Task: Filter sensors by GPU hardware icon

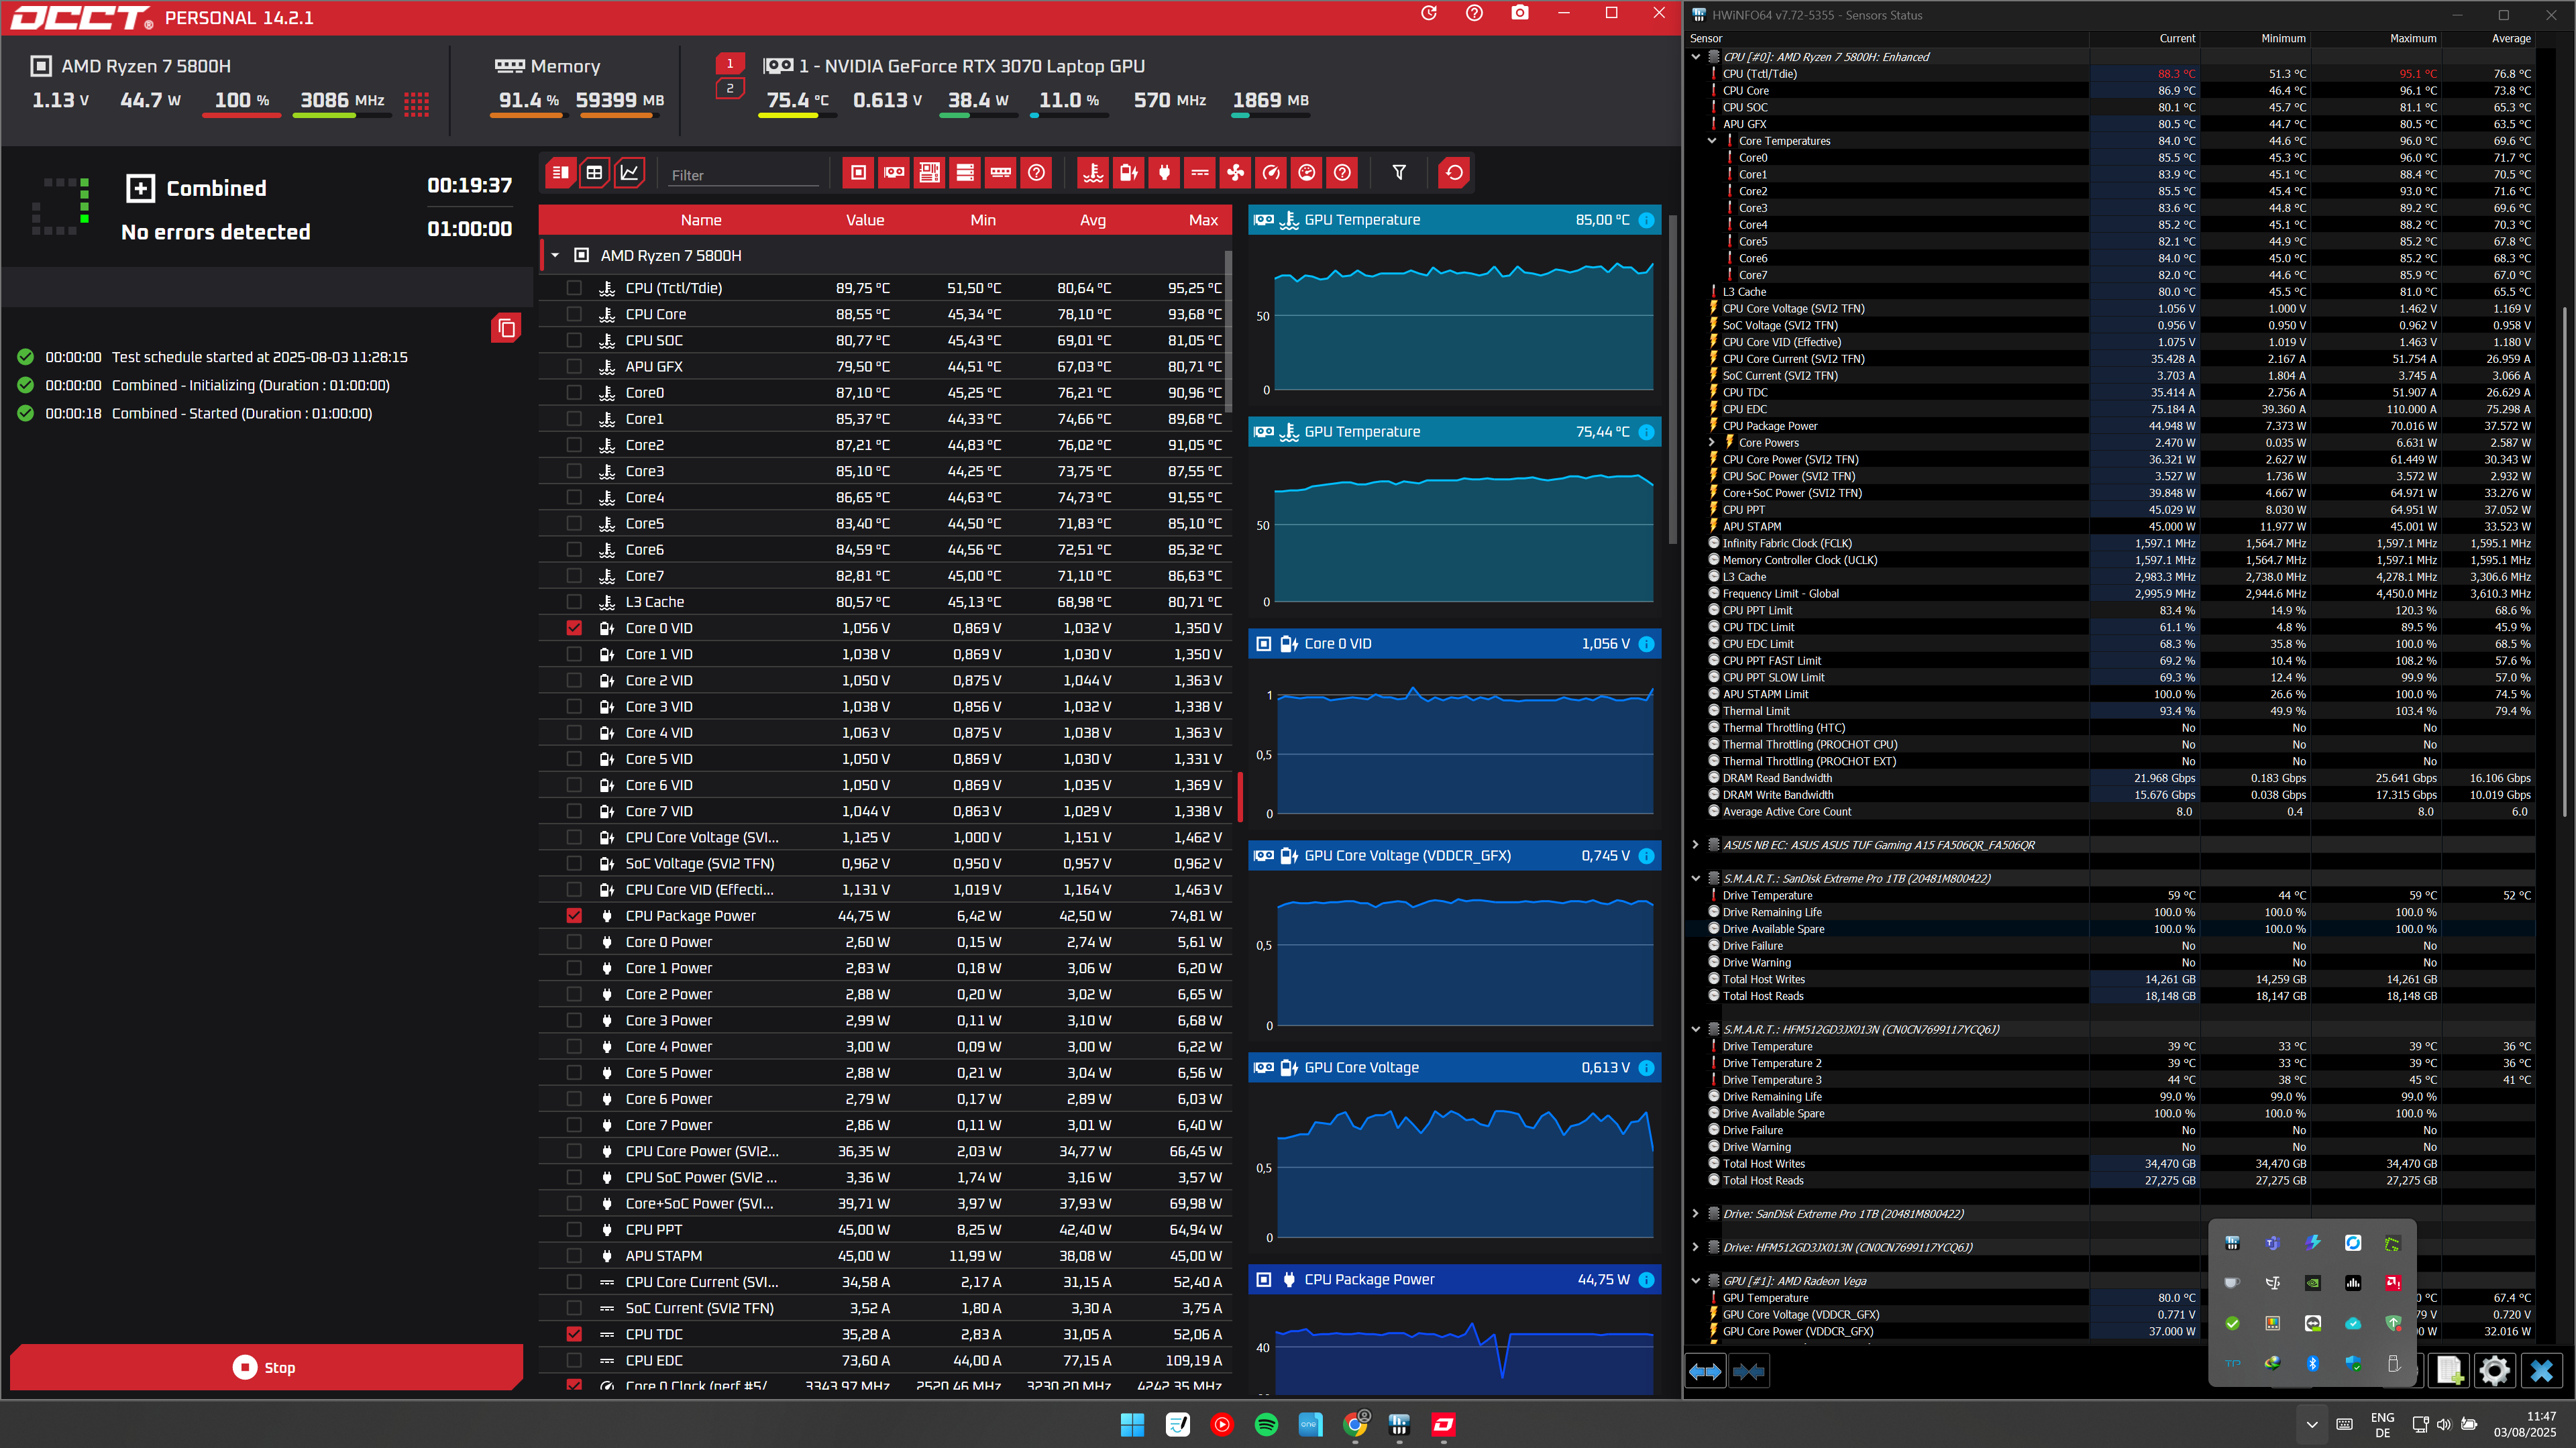Action: (894, 173)
